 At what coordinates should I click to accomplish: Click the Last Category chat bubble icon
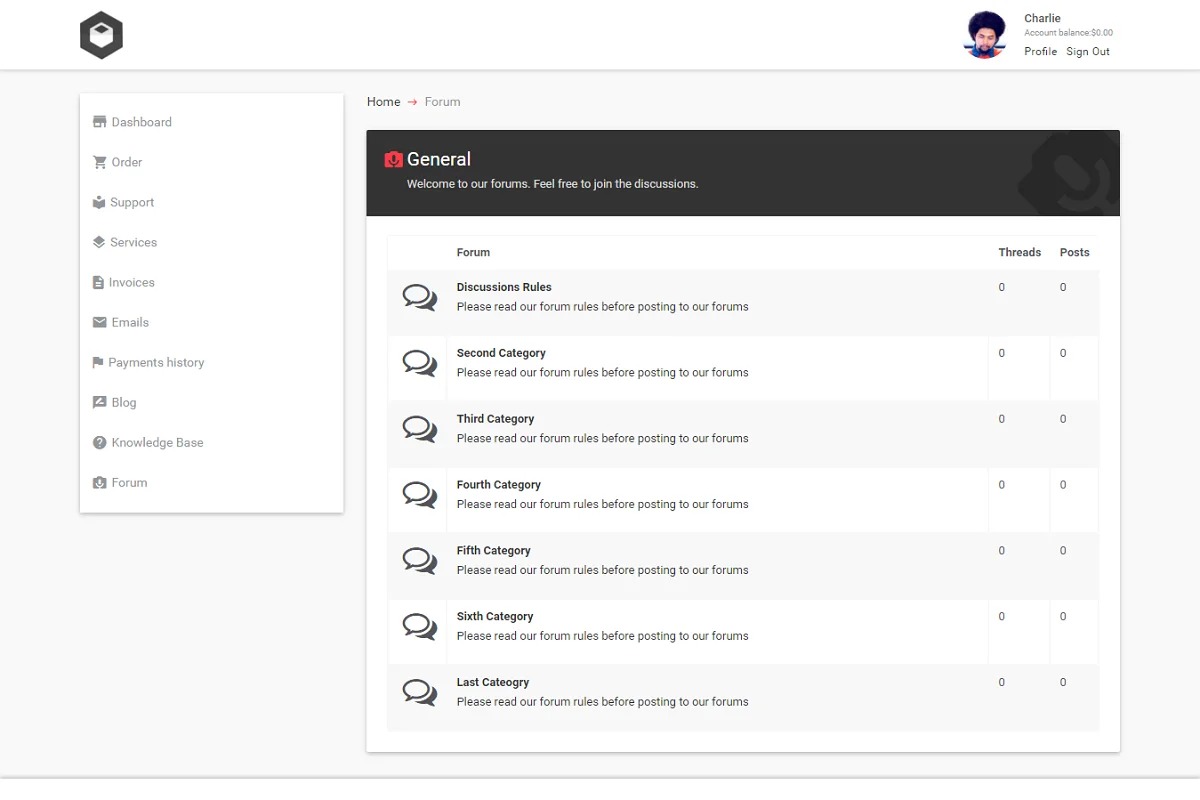(419, 693)
